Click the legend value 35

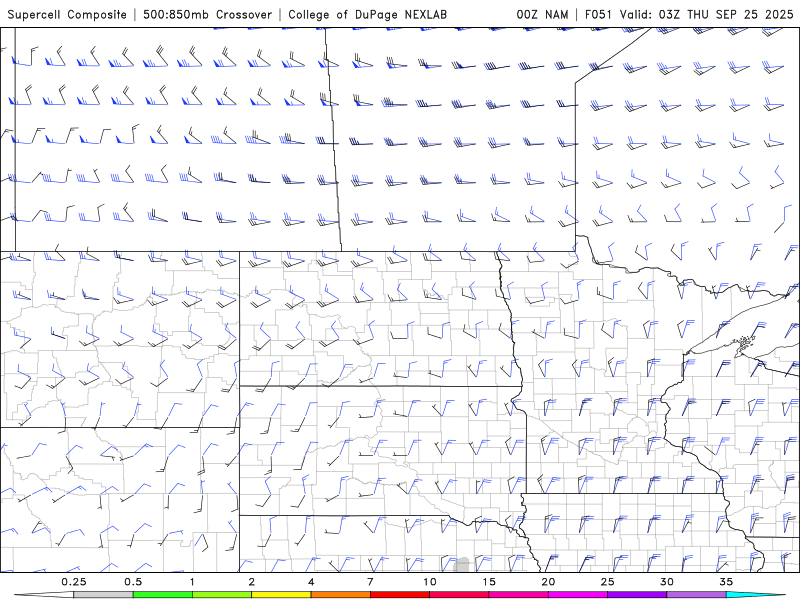726,582
